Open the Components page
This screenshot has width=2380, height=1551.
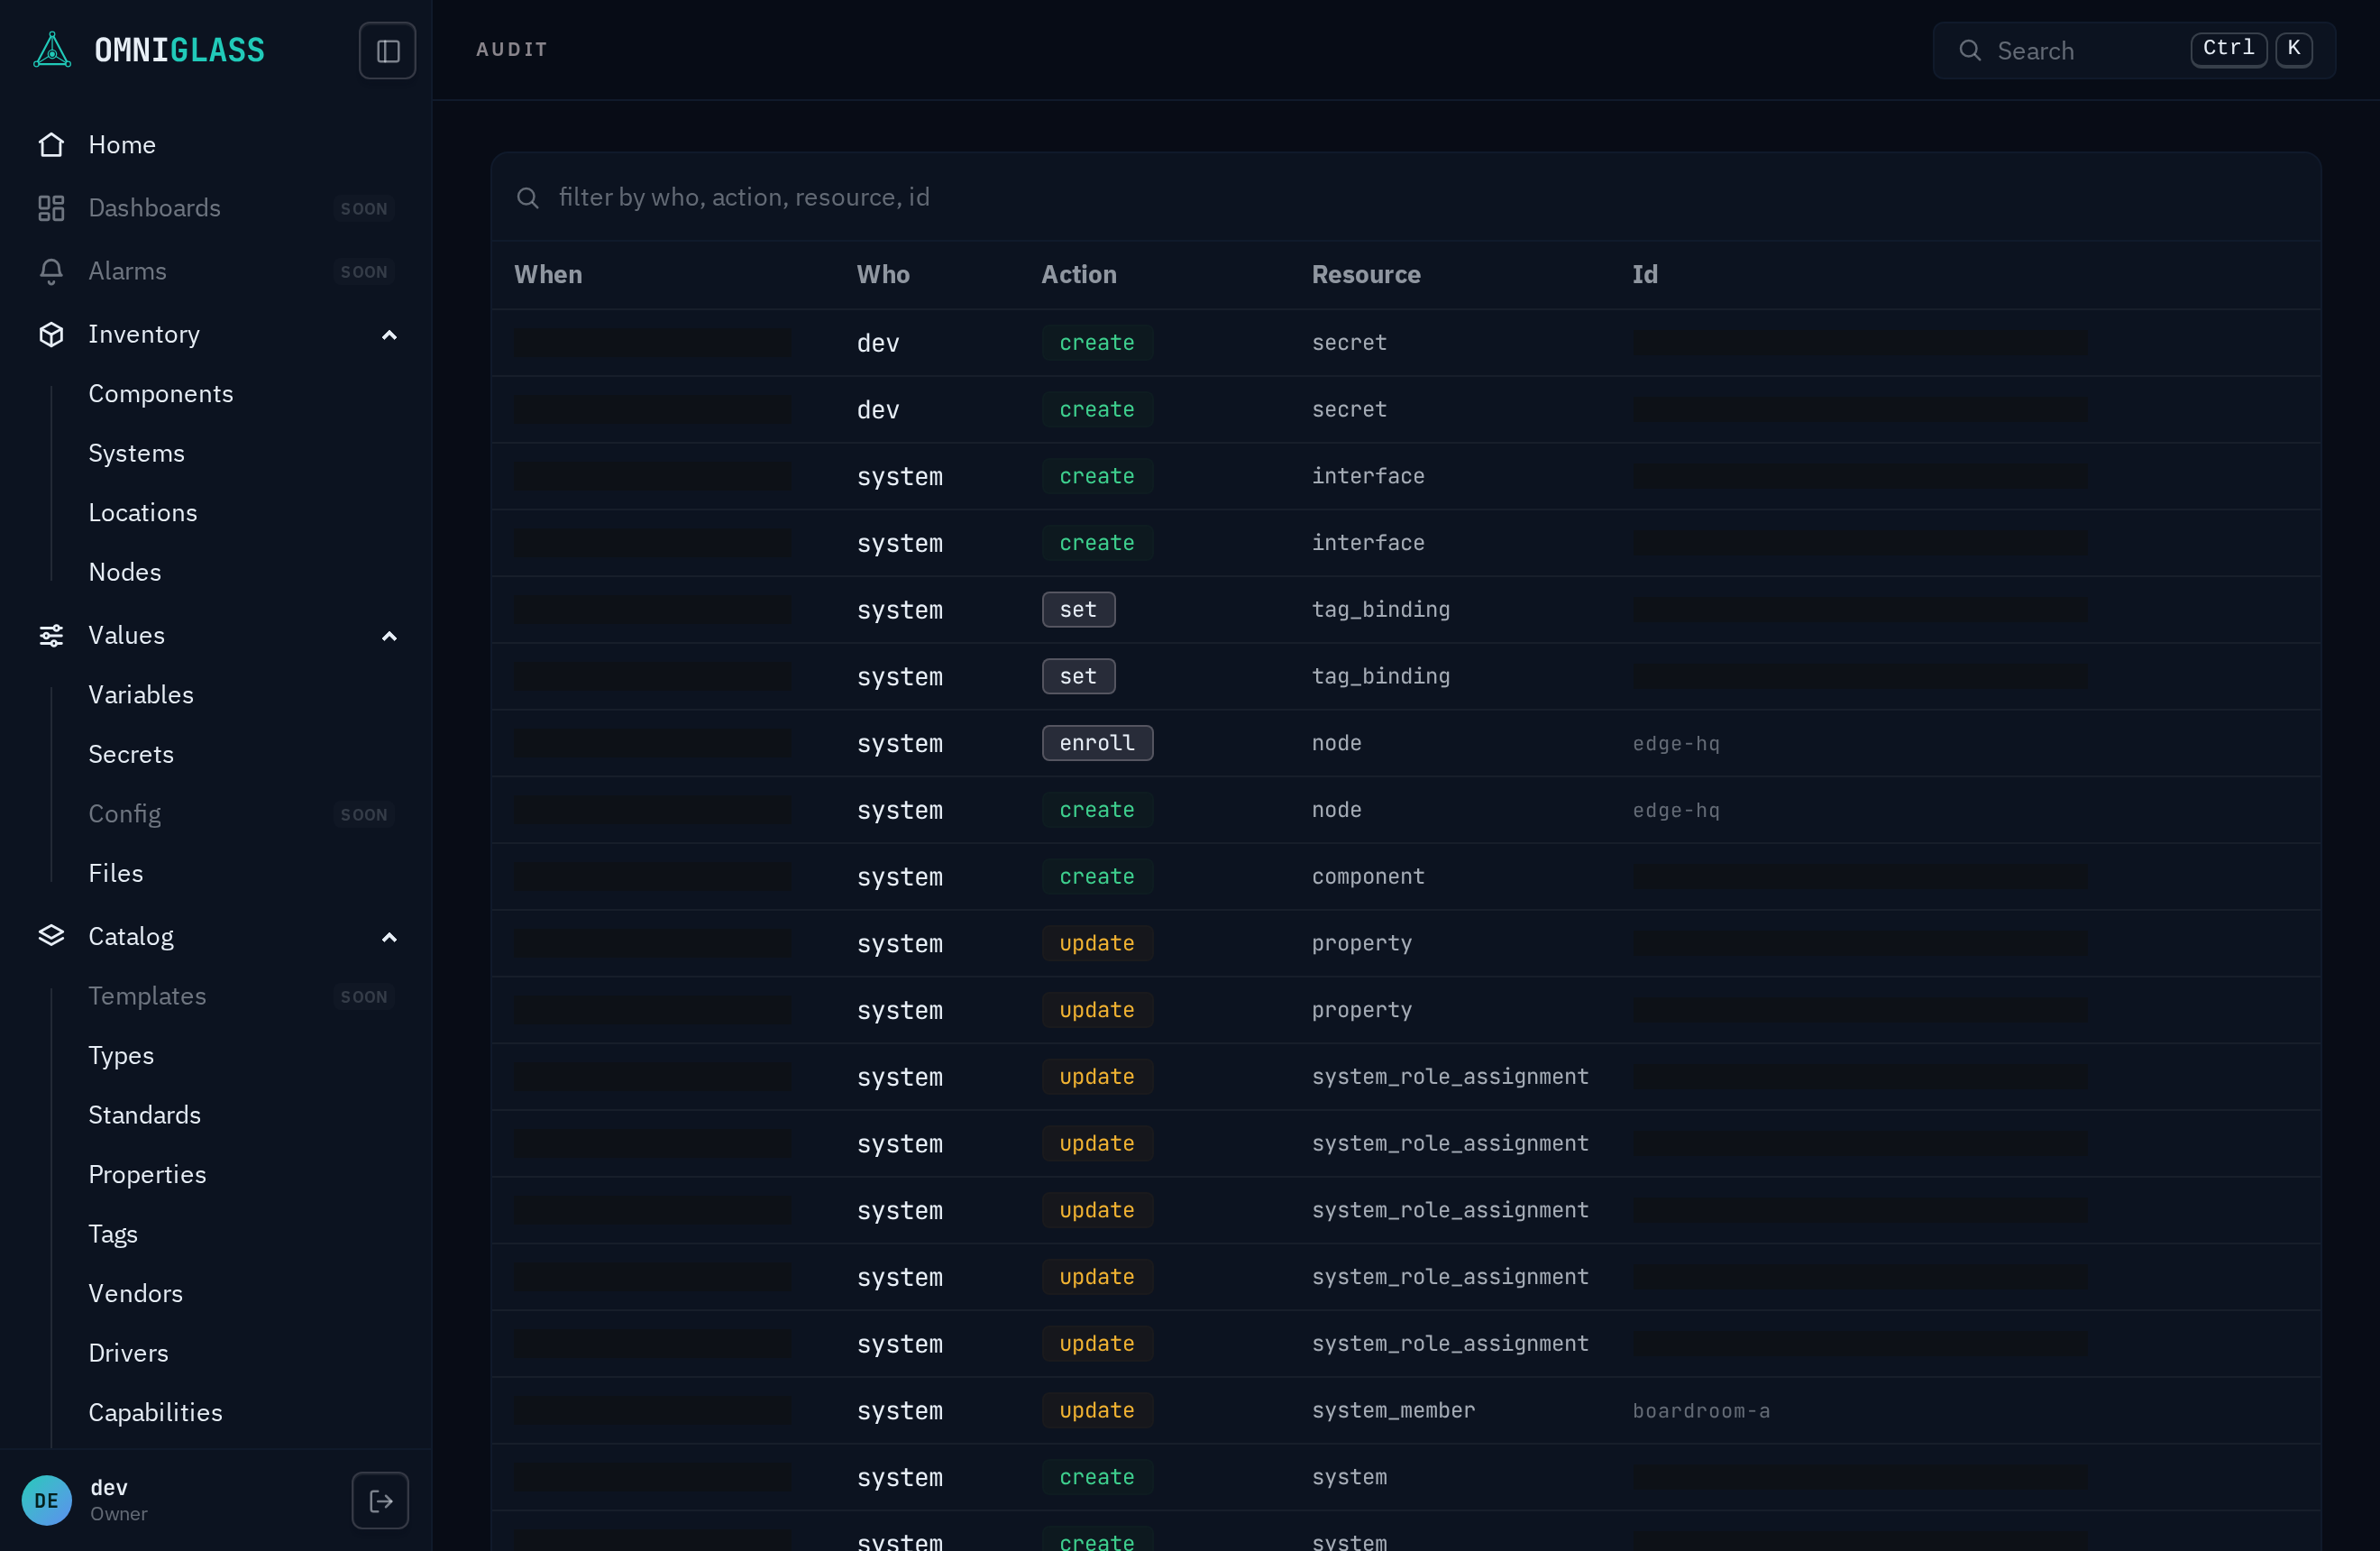point(160,393)
